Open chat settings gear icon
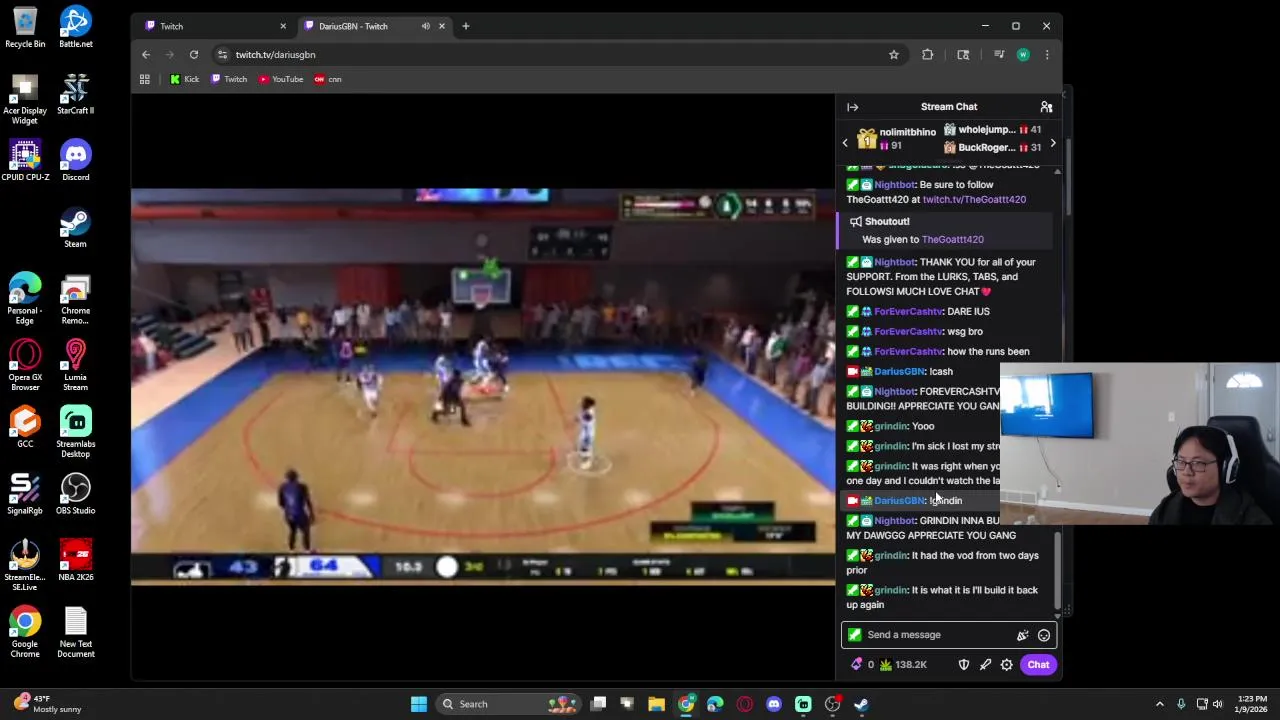Viewport: 1280px width, 720px height. (1007, 665)
